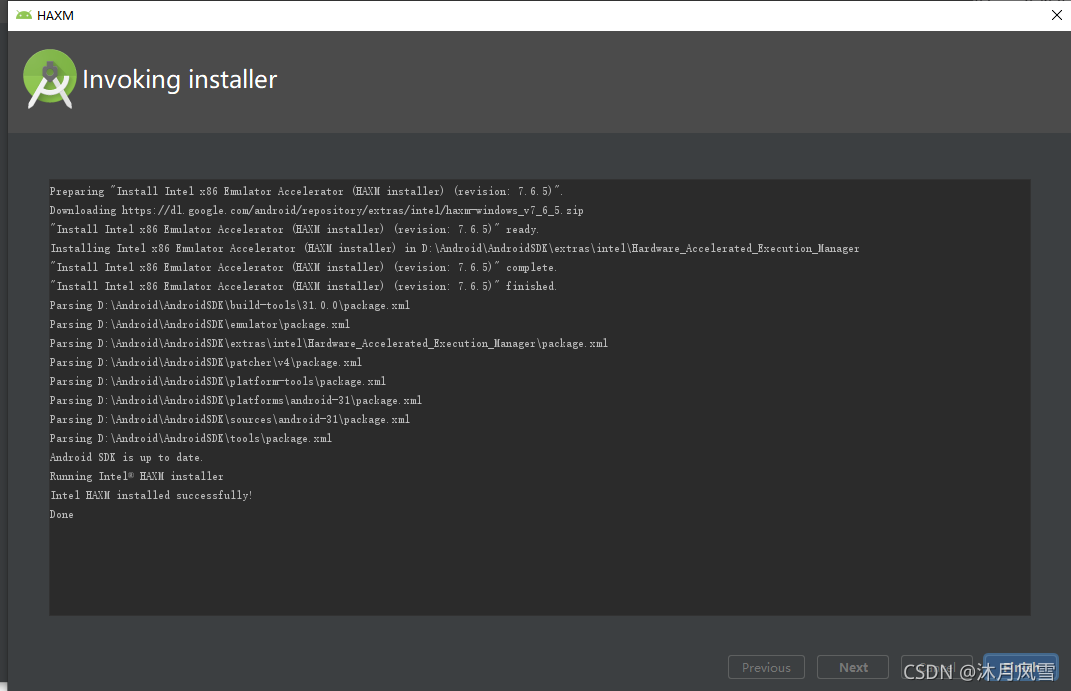Click the 'Preparing "Install Intel x86 Emulator Accelerator' log line
The width and height of the screenshot is (1071, 691).
(x=306, y=191)
